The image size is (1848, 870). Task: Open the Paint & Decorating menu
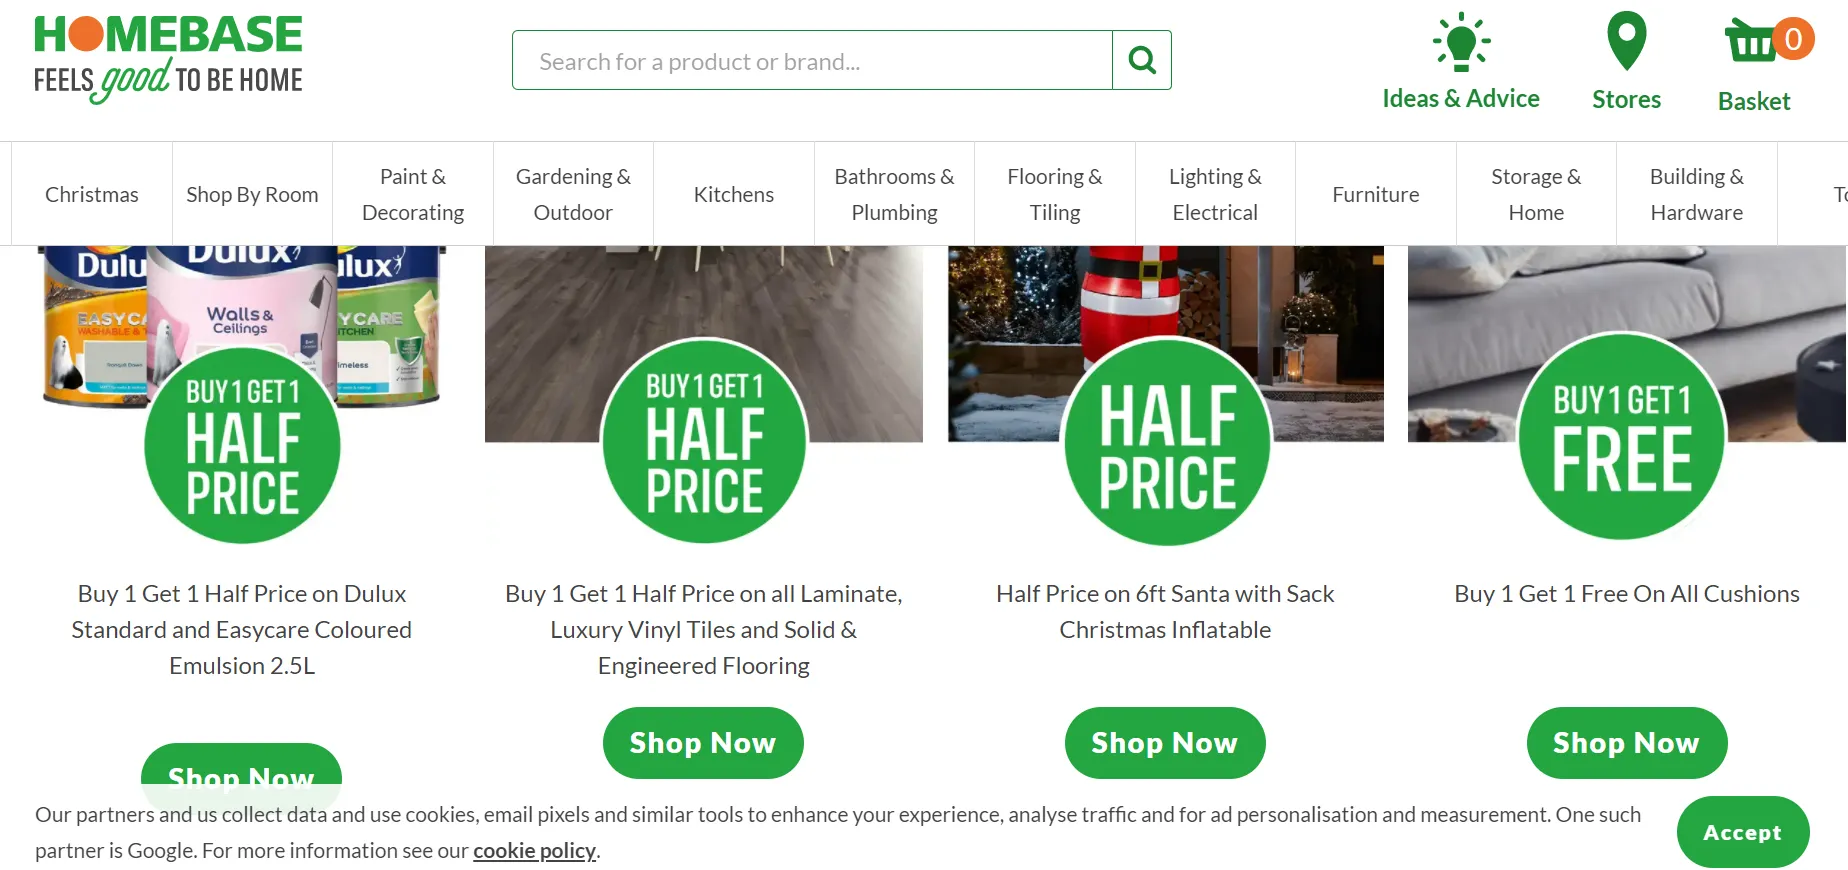coord(413,194)
